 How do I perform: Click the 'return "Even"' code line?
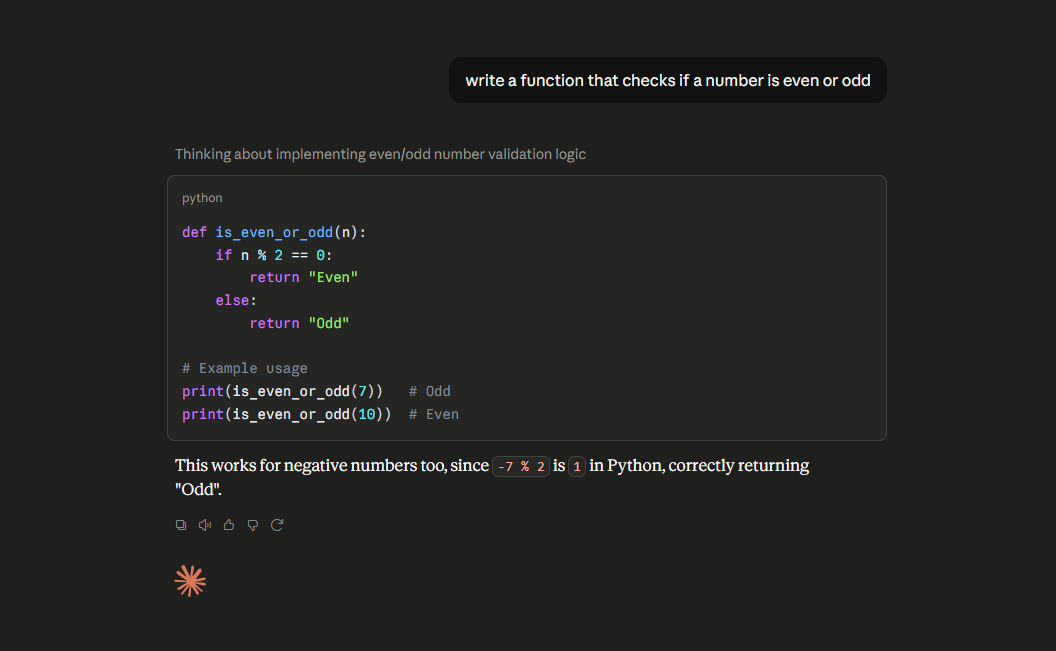click(304, 277)
